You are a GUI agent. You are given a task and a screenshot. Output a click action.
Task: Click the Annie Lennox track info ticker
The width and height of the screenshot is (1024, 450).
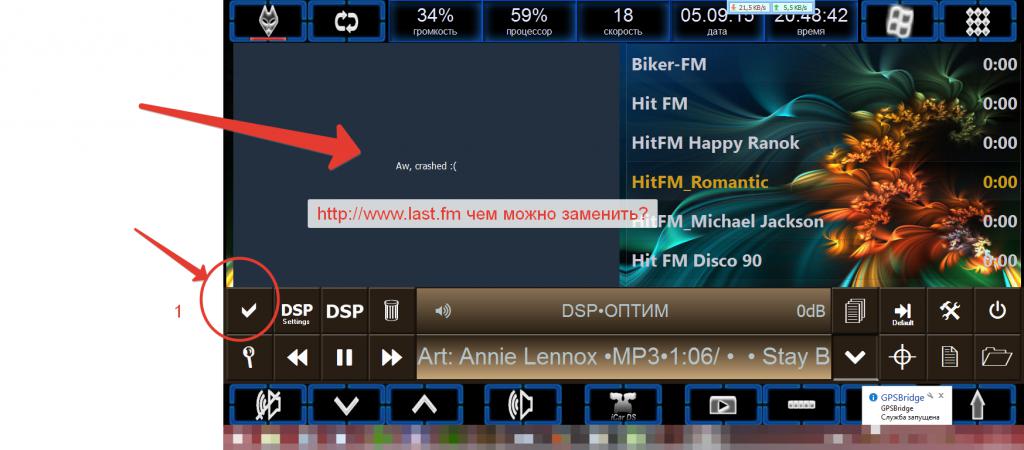click(624, 357)
